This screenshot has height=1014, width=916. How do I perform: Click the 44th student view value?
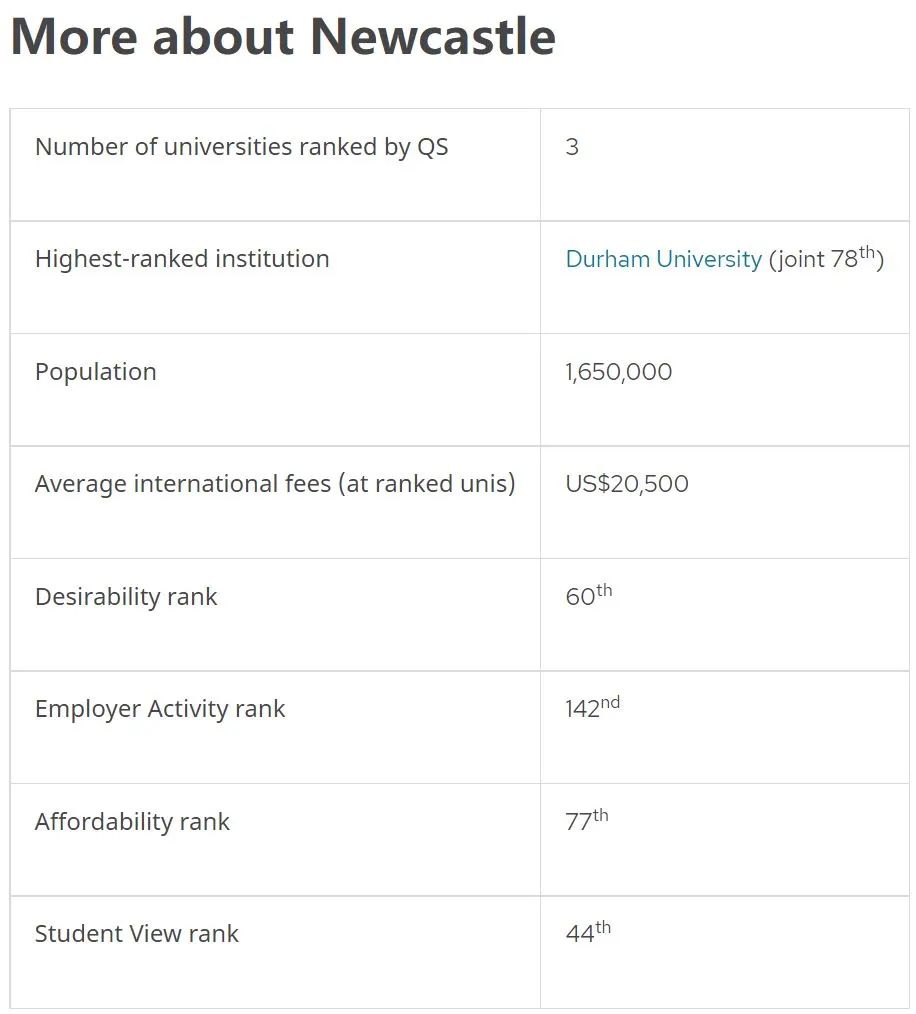click(x=588, y=932)
